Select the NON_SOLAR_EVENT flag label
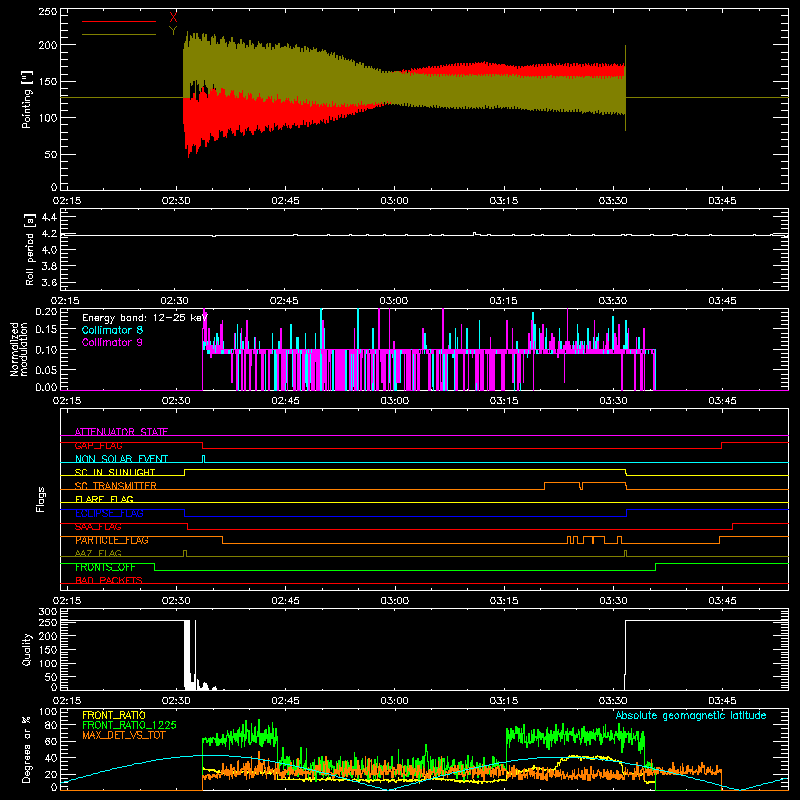This screenshot has height=800, width=800. coord(121,459)
